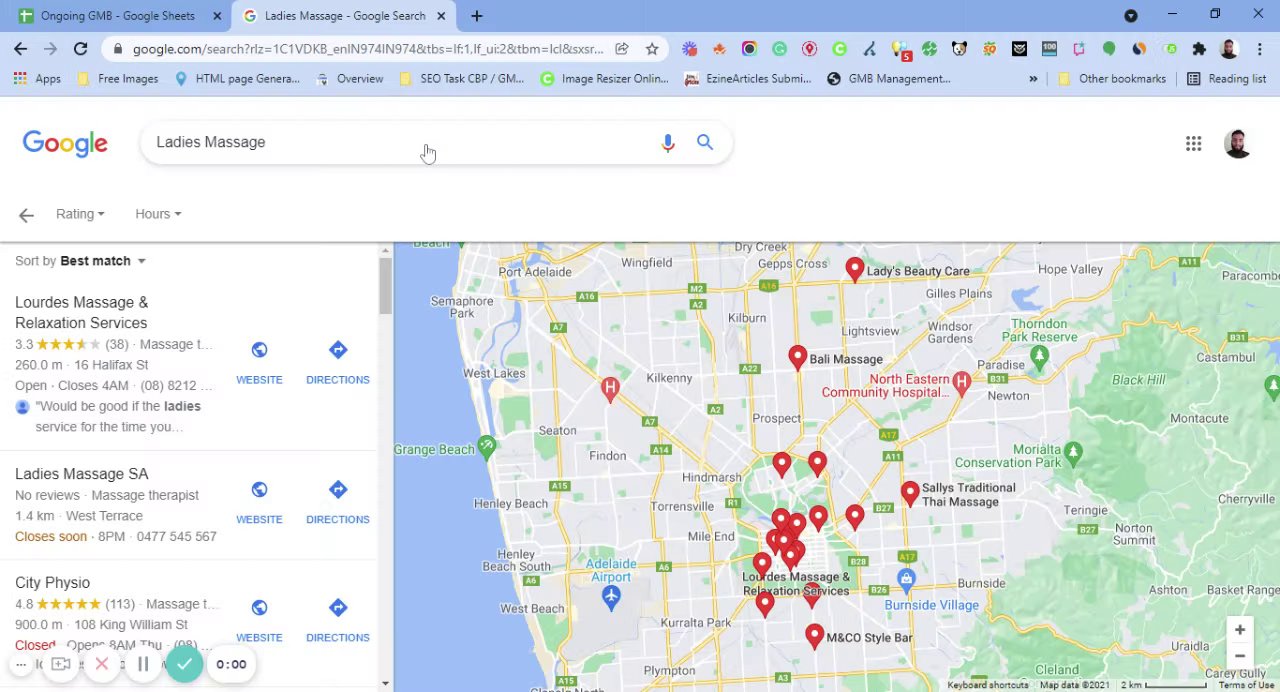Start voice search with microphone icon
Viewport: 1280px width, 692px height.
[x=668, y=143]
